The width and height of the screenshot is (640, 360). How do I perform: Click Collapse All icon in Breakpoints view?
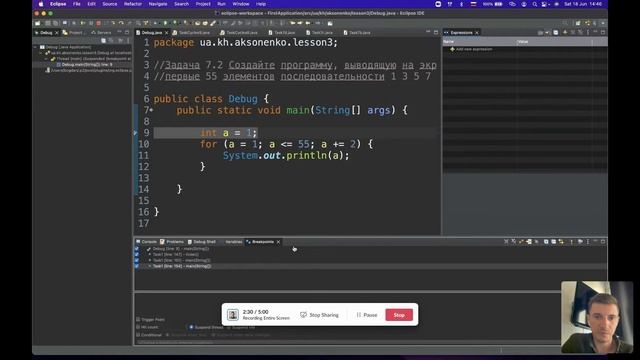coord(553,242)
